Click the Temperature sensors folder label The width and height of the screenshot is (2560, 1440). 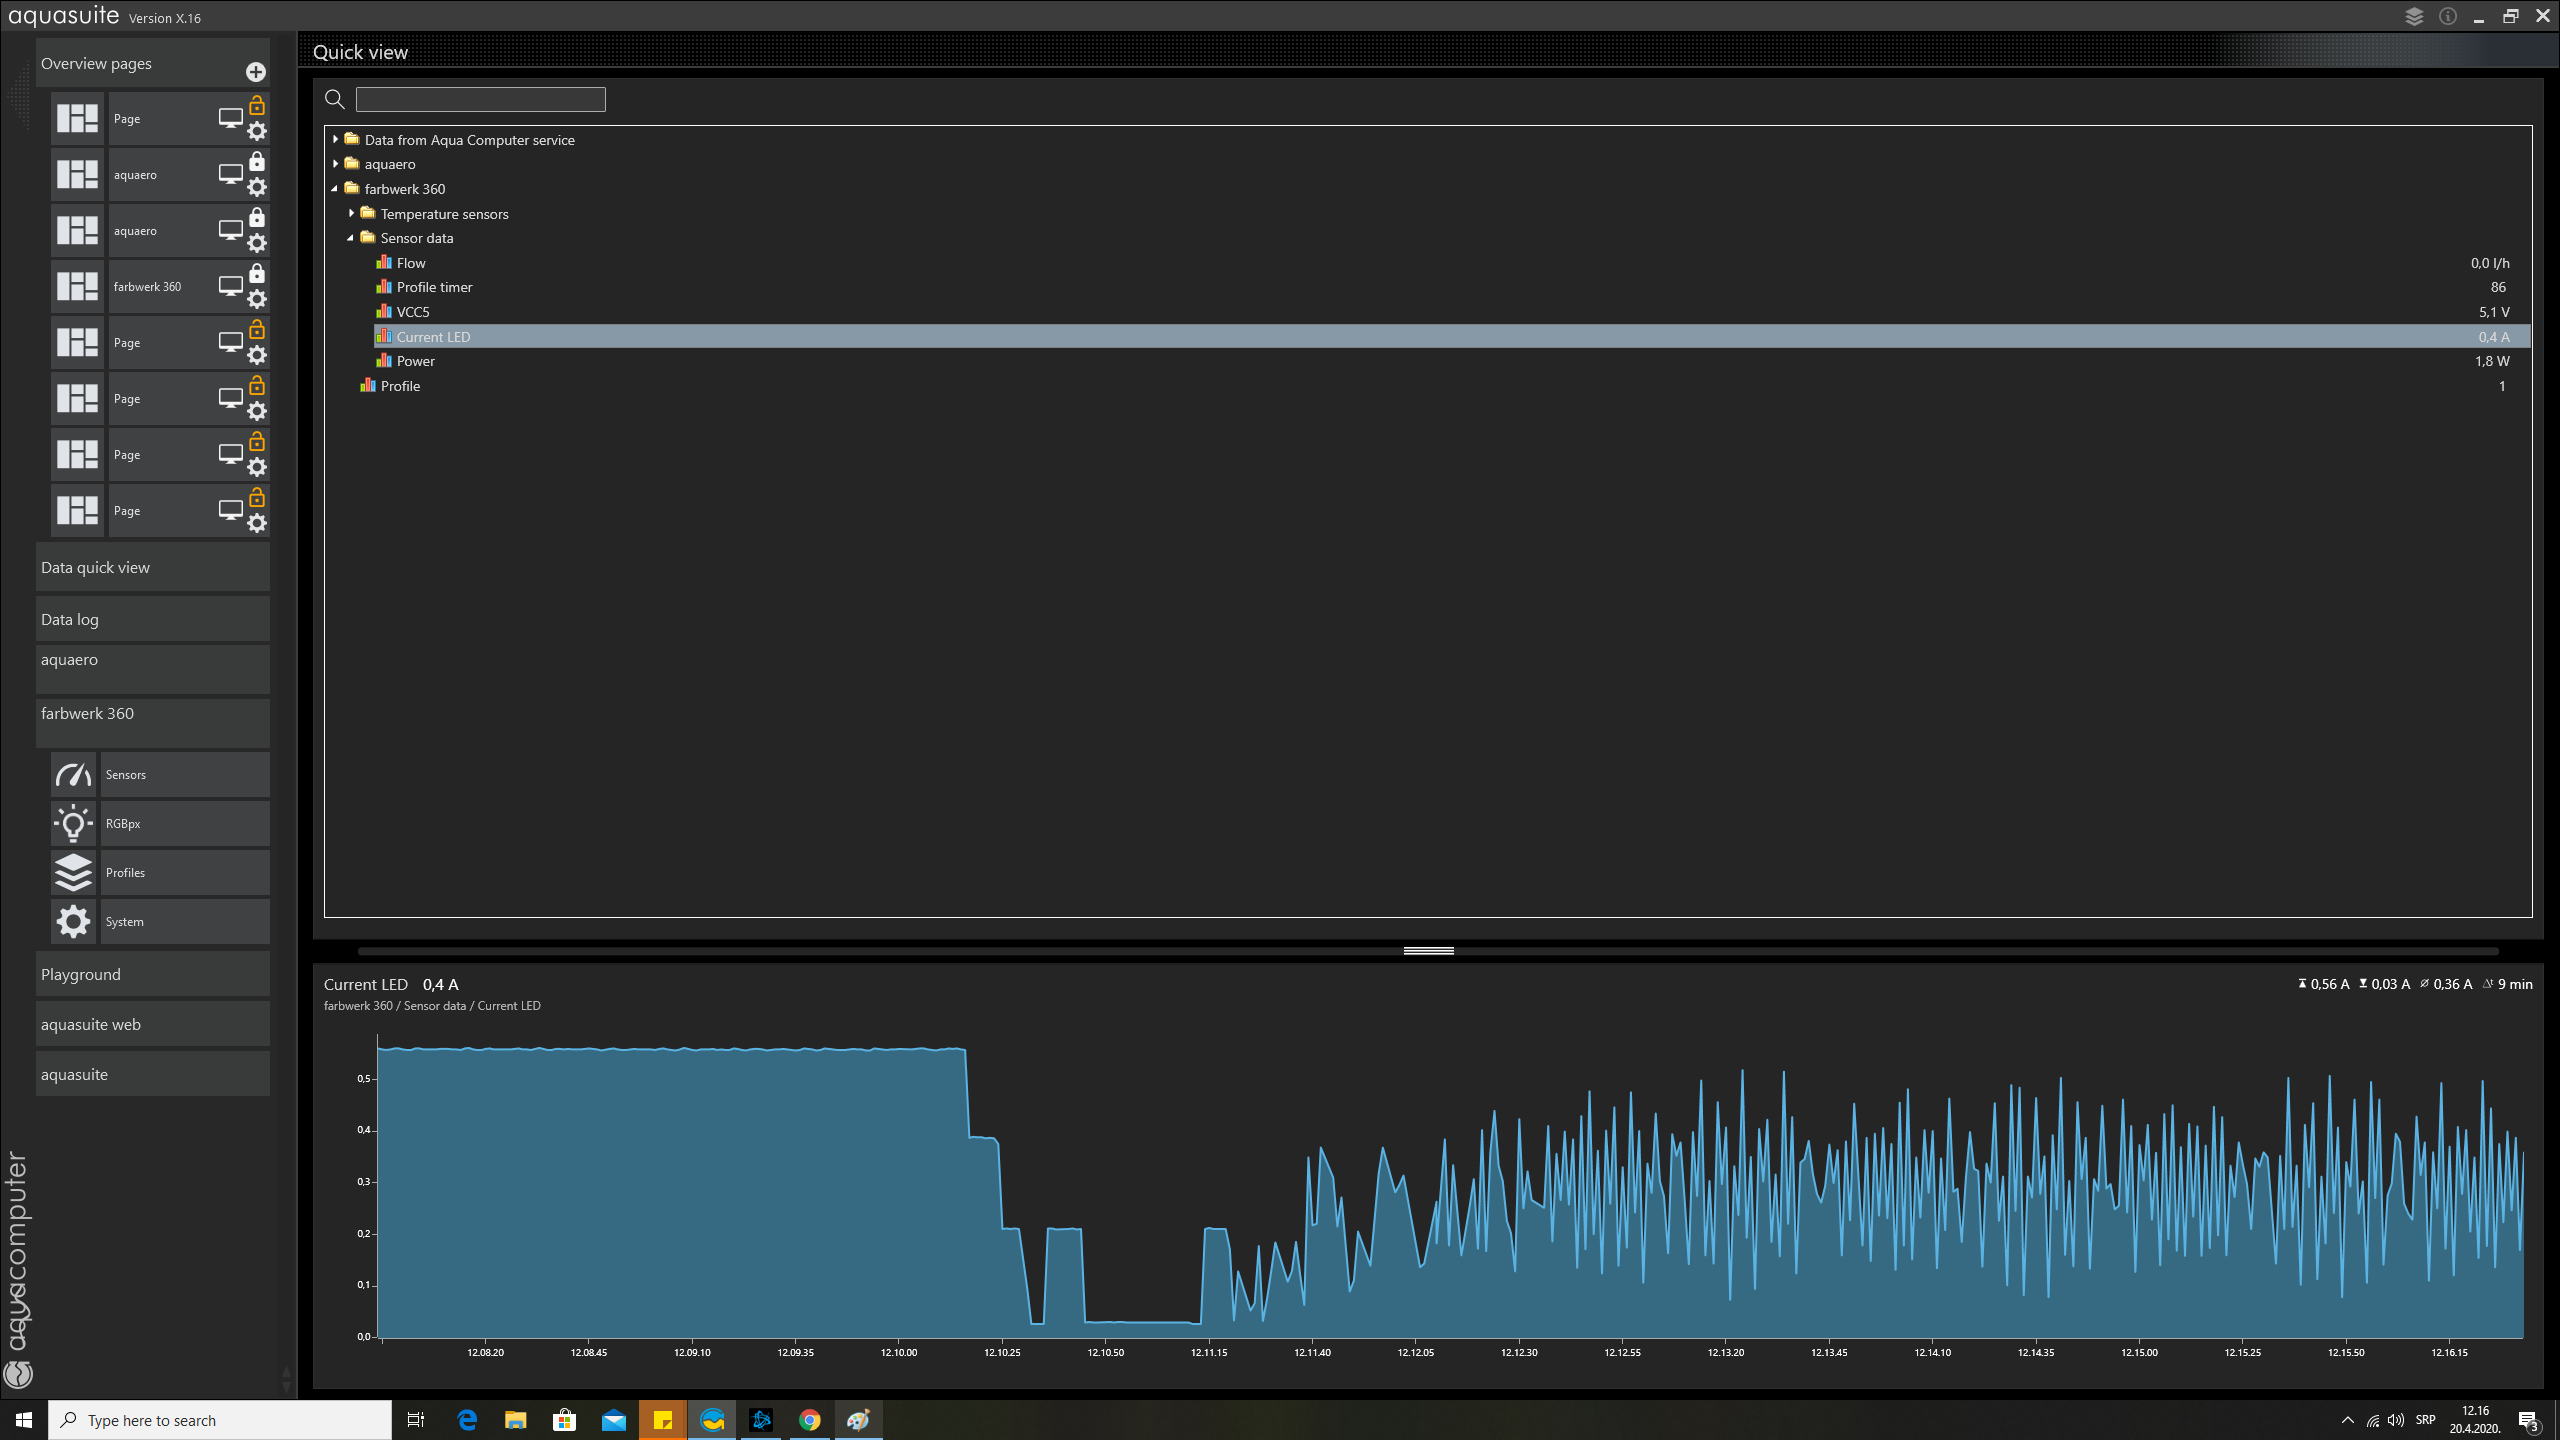445,214
